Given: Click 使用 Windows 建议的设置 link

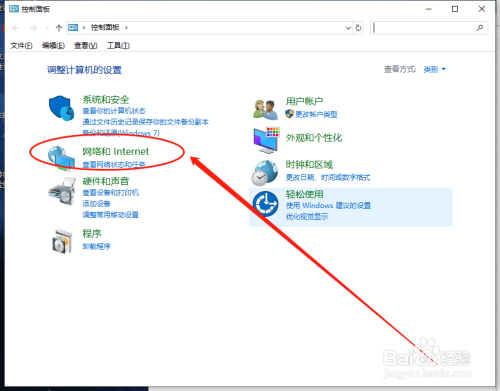Looking at the screenshot, I should 328,205.
